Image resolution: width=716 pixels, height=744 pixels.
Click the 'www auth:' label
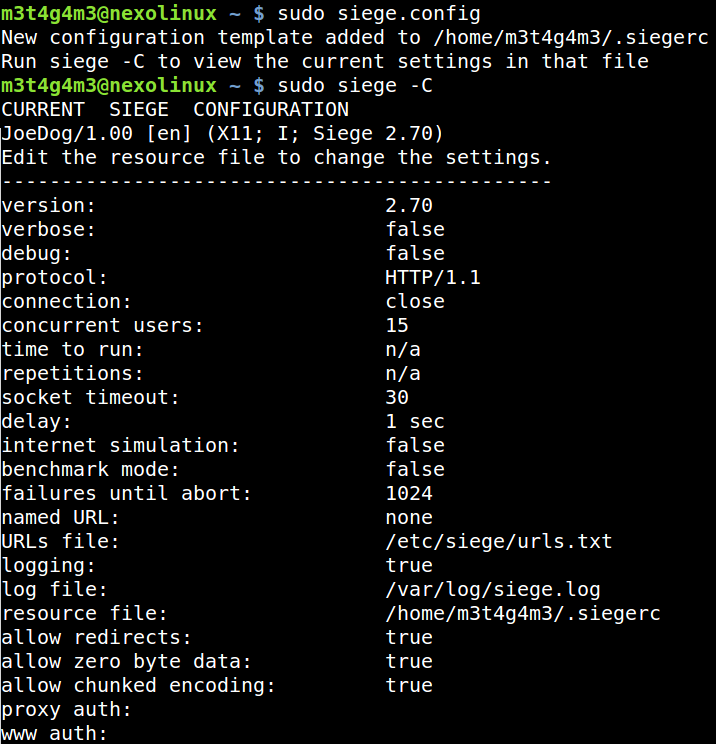click(55, 733)
